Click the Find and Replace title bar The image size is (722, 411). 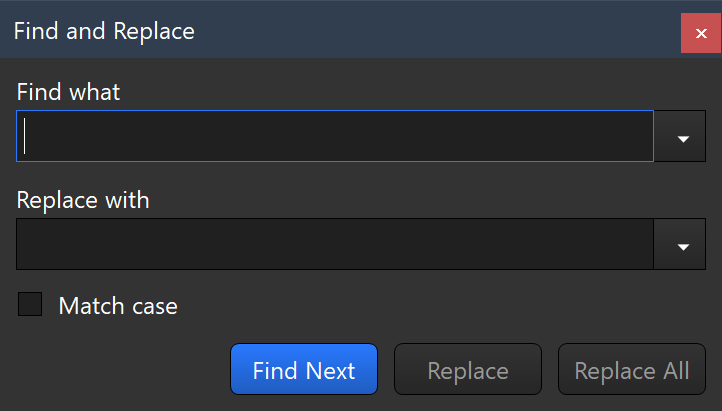300,31
